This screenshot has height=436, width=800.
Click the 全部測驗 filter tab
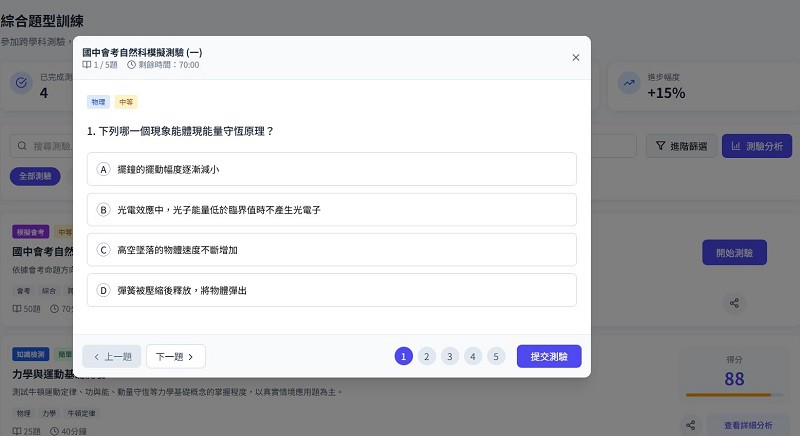(36, 176)
